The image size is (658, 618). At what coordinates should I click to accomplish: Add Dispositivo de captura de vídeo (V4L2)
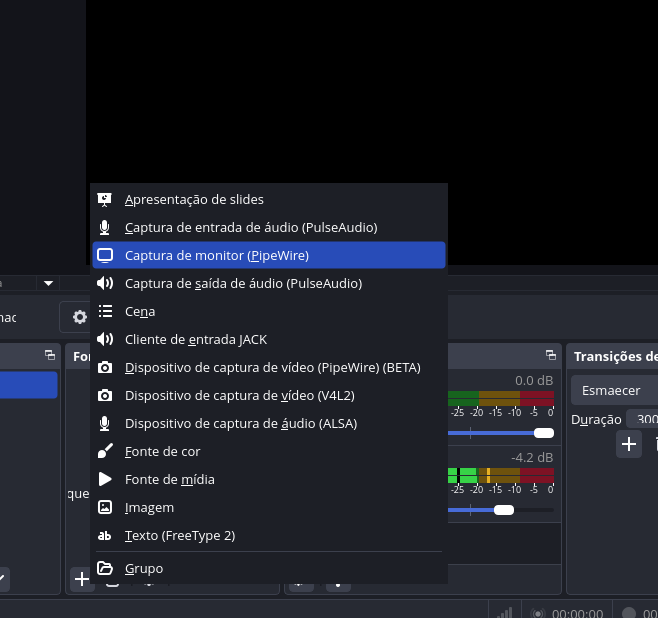[x=269, y=395]
